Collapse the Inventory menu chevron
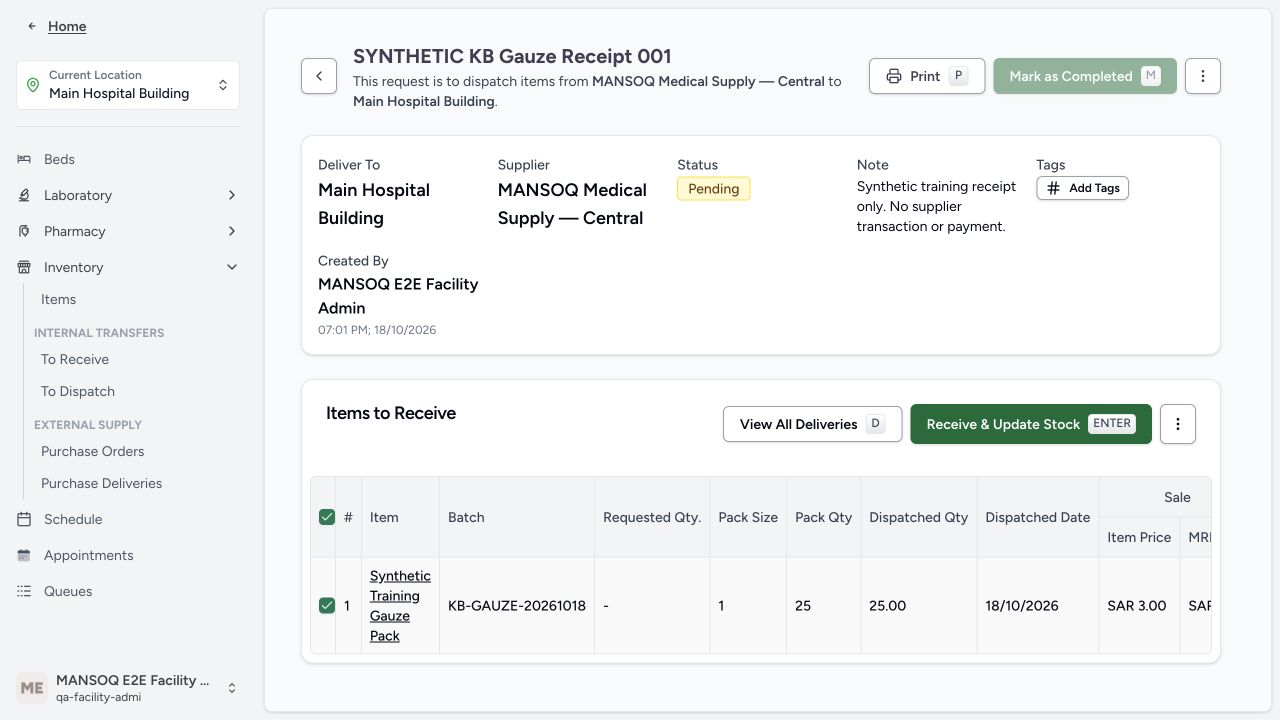1280x720 pixels. 232,267
